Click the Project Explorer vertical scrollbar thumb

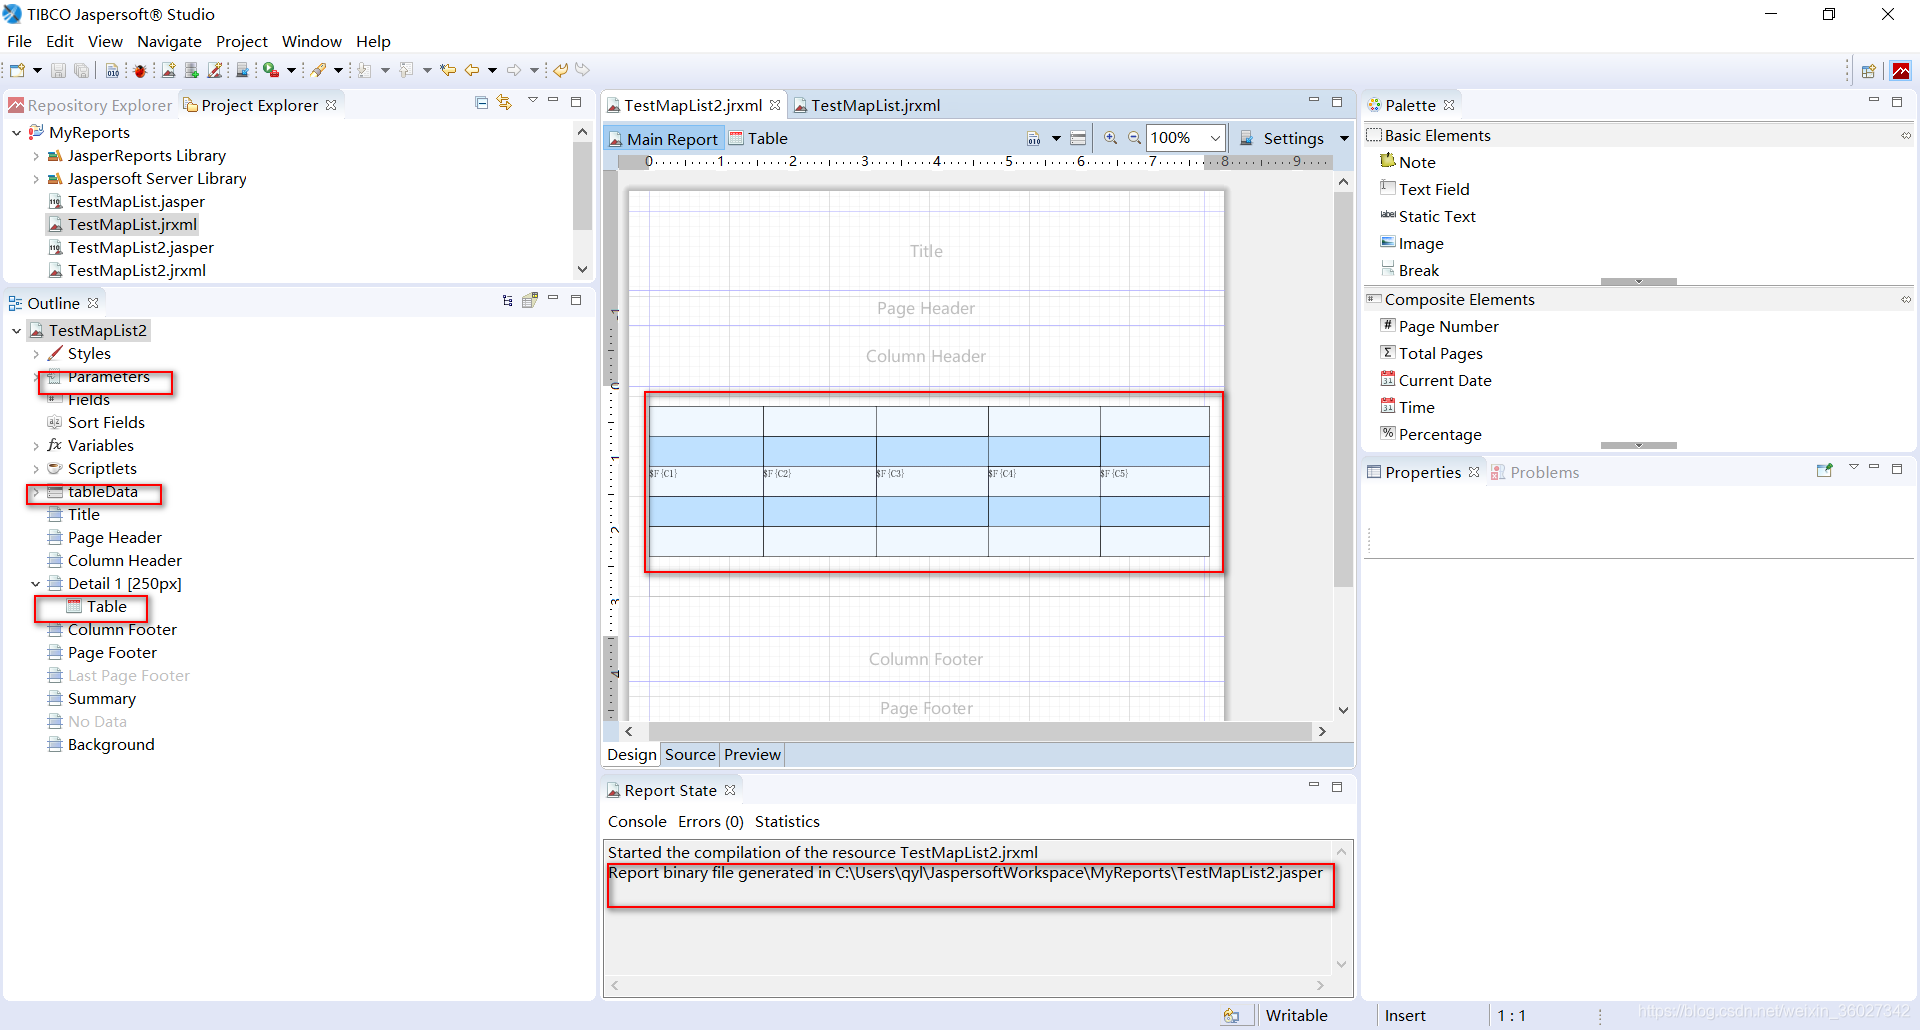pyautogui.click(x=582, y=185)
